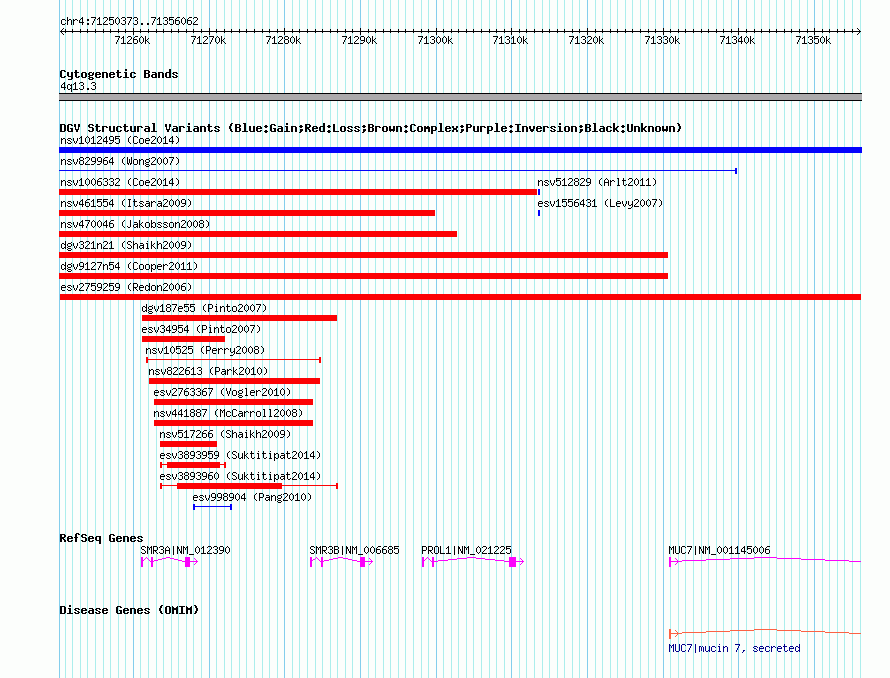Click the orange MUC7 OMIM disease gene glyph
The height and width of the screenshot is (678, 890).
[765, 633]
